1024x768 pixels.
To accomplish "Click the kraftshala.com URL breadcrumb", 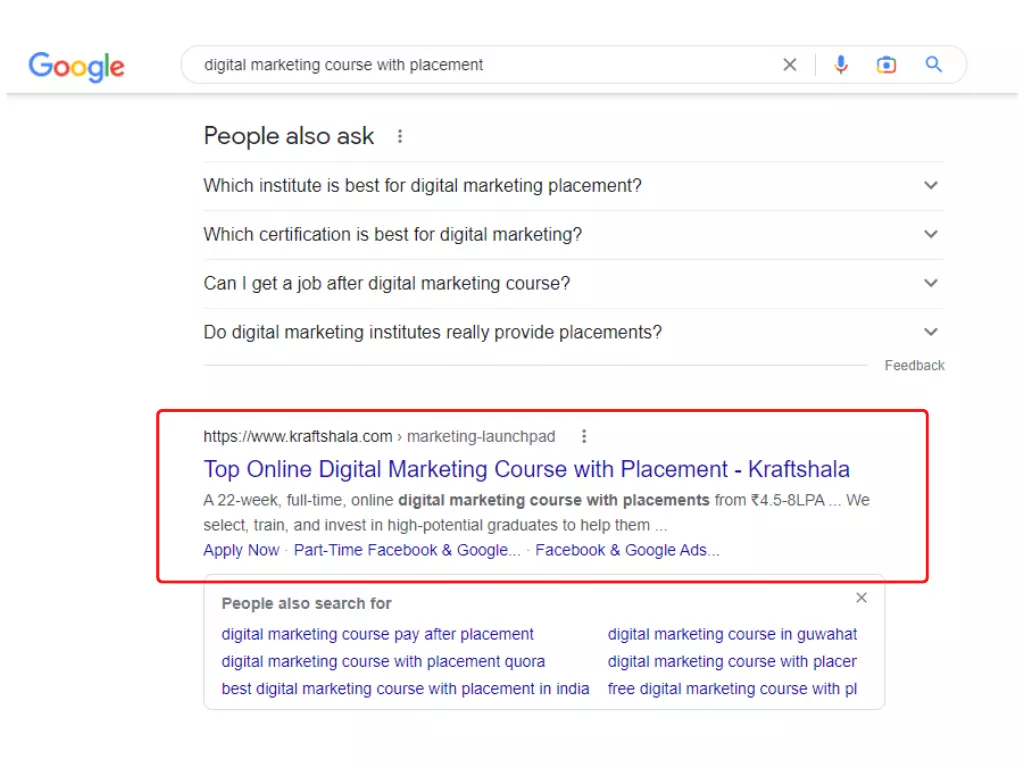I will [x=379, y=436].
